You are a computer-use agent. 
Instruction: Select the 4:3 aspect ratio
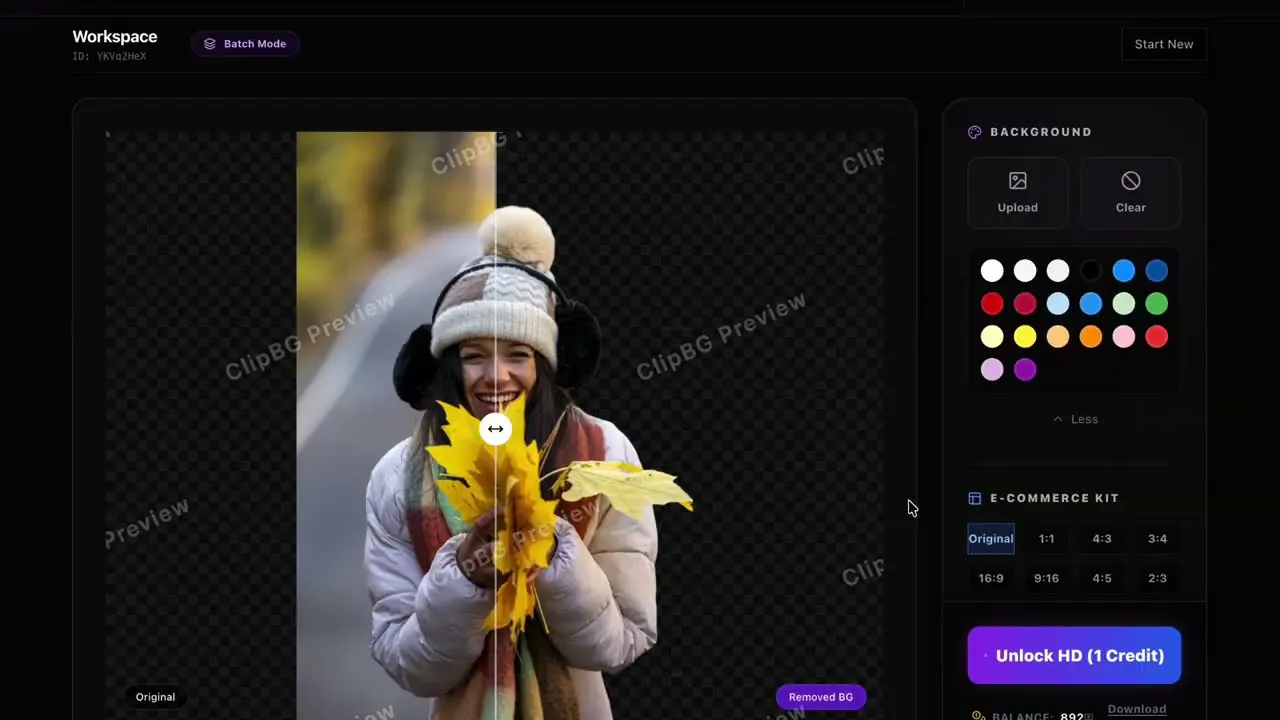(x=1102, y=539)
